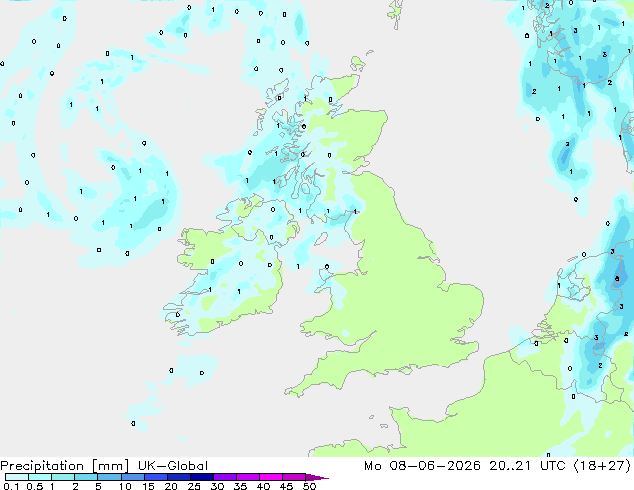Click the 1–2 mm legend color swatch
This screenshot has width=634, height=490.
click(x=63, y=477)
